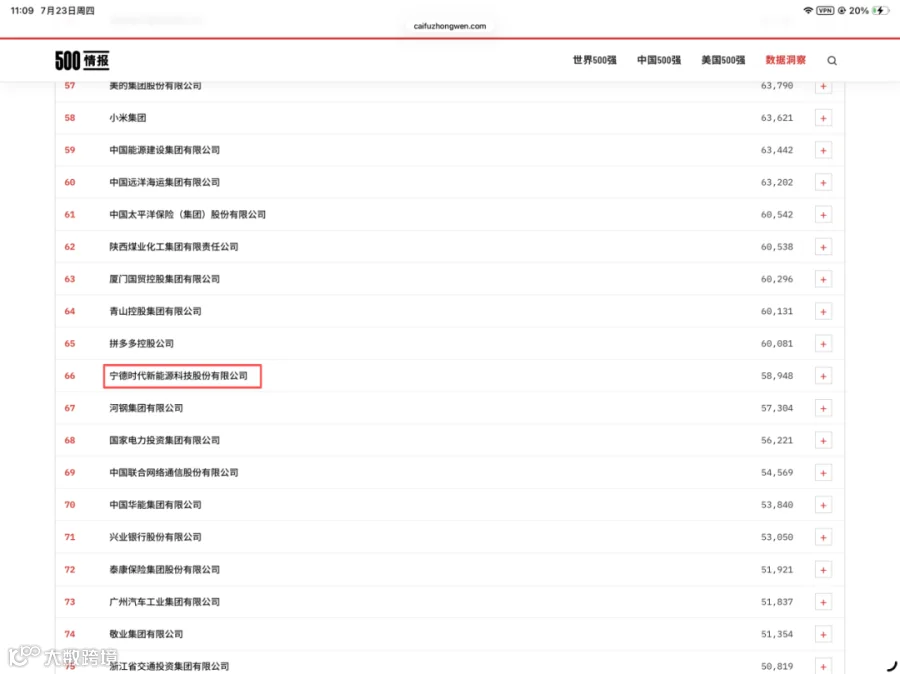Expand the plus for 小米集团 row
Viewport: 900px width, 674px height.
click(823, 118)
